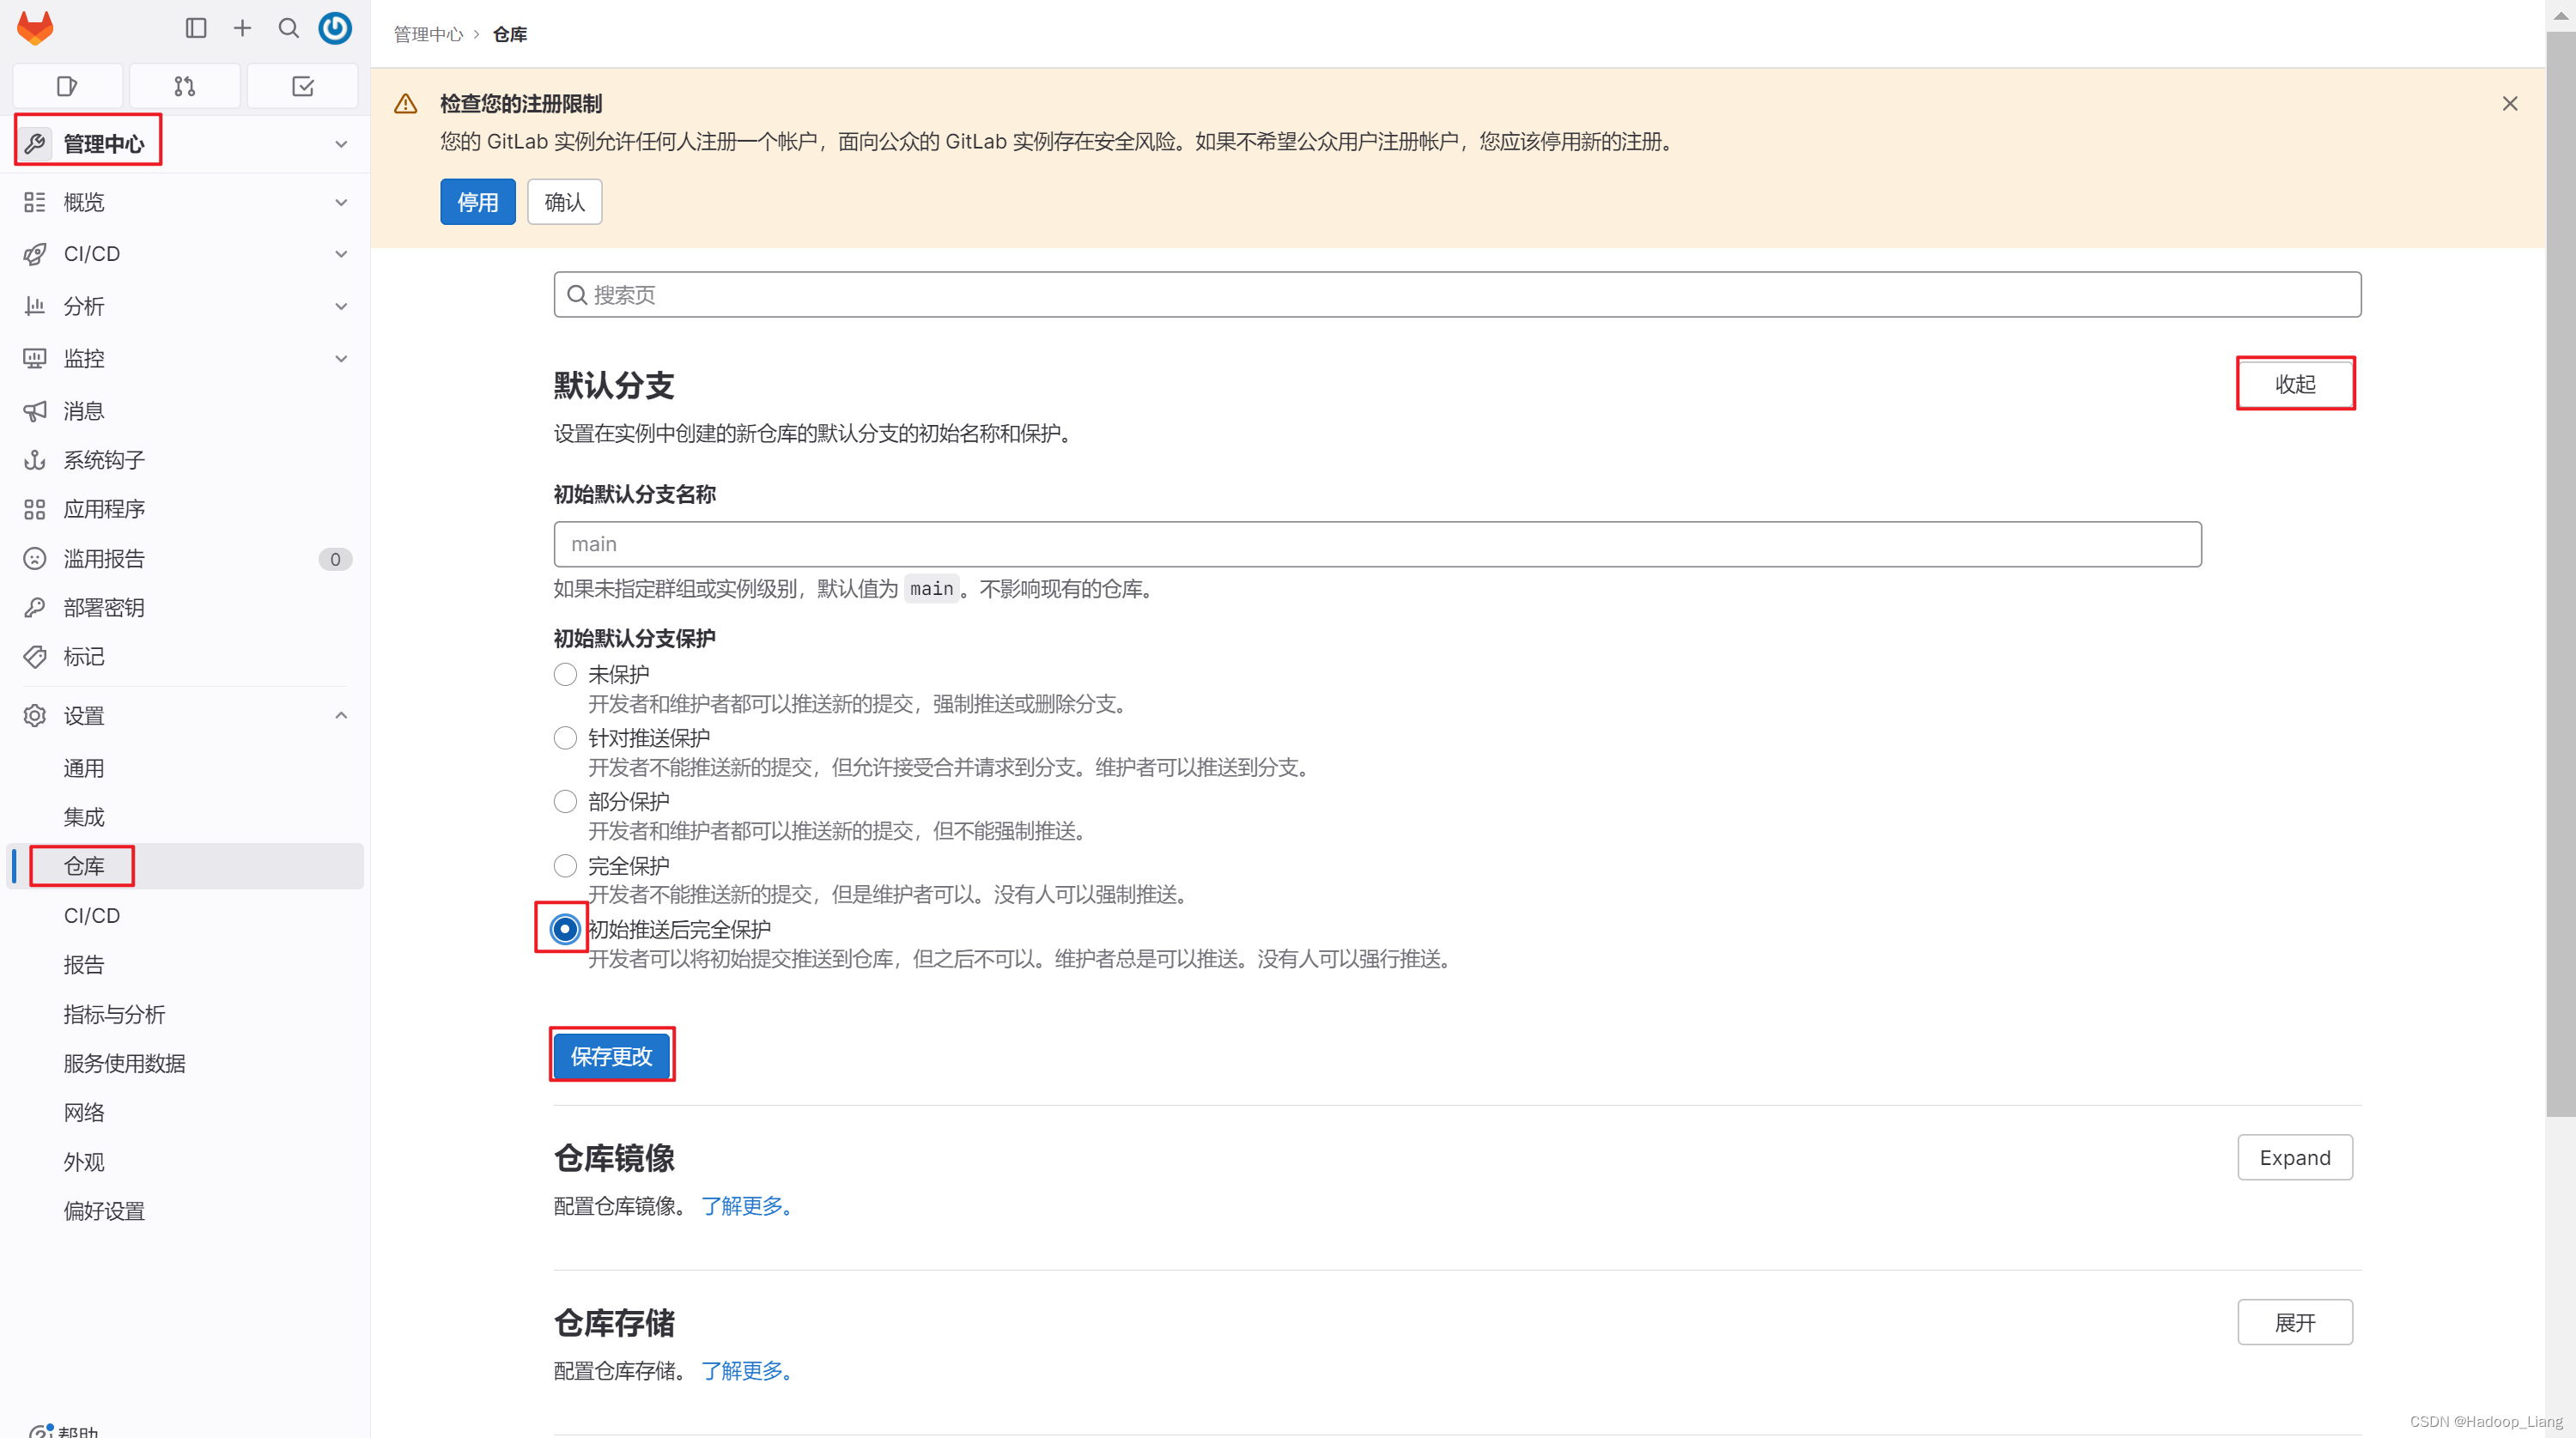Toggle the sidebar collapse icon
Image resolution: width=2576 pixels, height=1438 pixels.
click(196, 28)
